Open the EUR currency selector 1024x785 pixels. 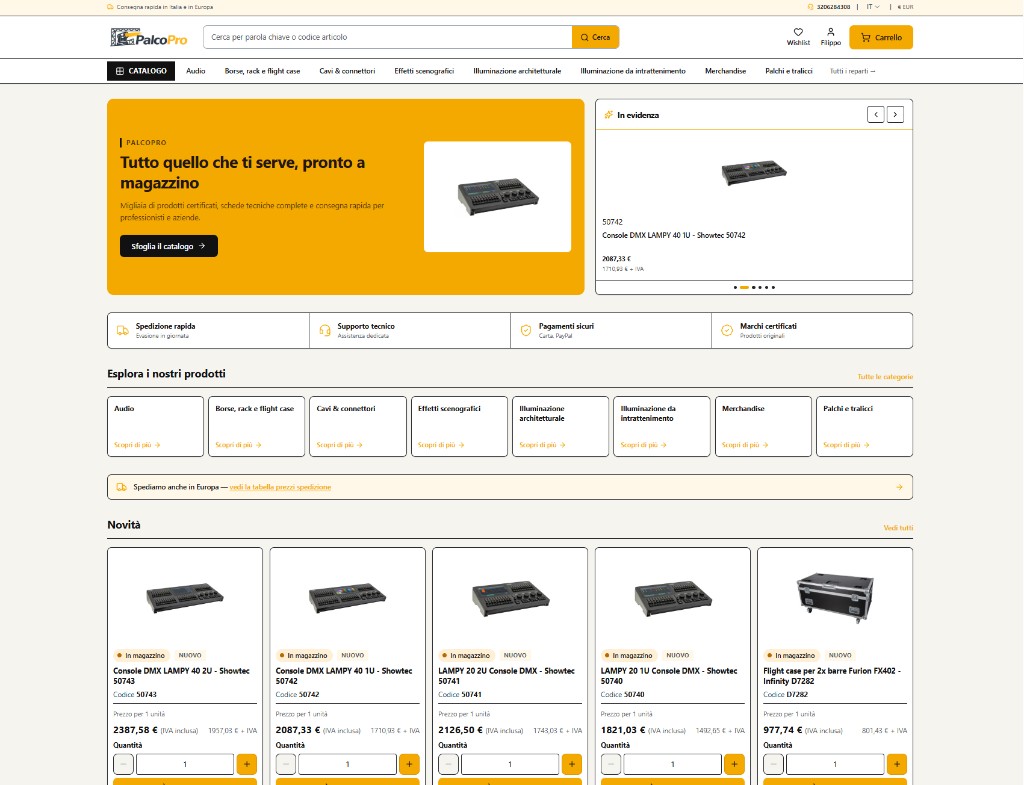click(x=905, y=7)
